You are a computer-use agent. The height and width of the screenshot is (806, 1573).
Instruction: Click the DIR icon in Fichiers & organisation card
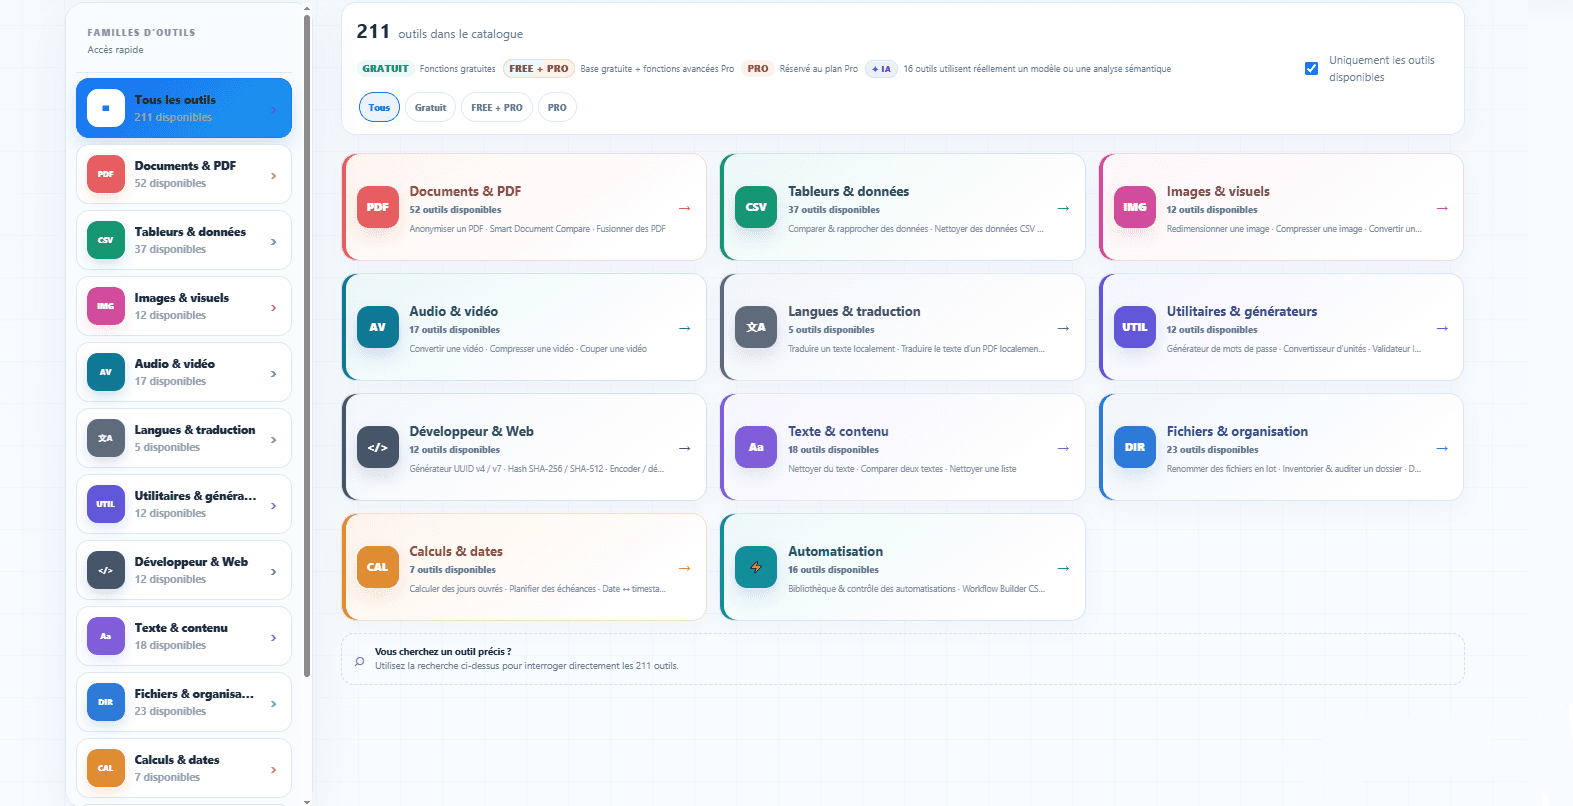tap(1135, 447)
